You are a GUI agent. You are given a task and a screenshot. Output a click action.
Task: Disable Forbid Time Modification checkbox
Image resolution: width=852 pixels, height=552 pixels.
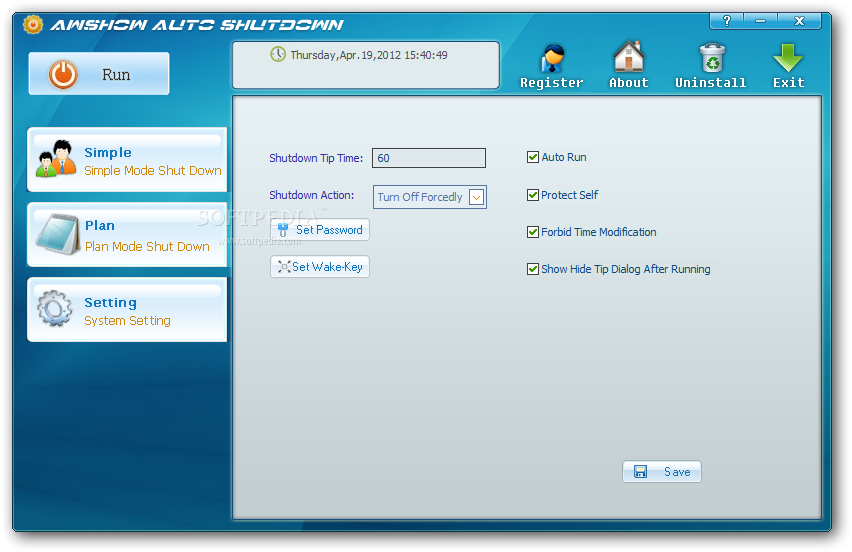pyautogui.click(x=532, y=232)
